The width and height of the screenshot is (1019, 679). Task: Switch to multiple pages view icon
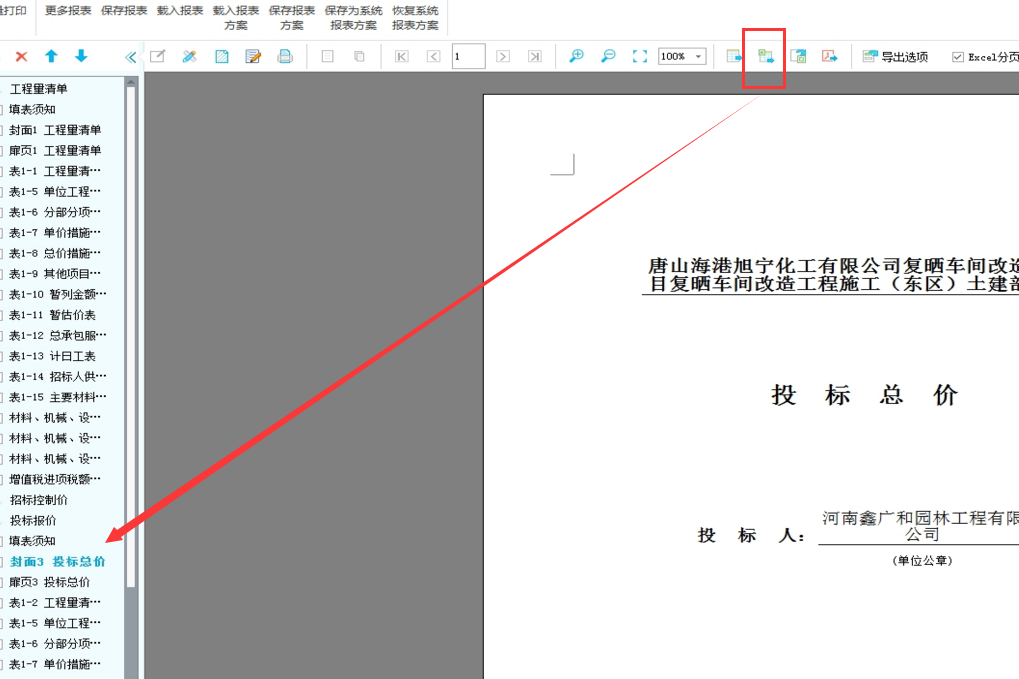359,57
